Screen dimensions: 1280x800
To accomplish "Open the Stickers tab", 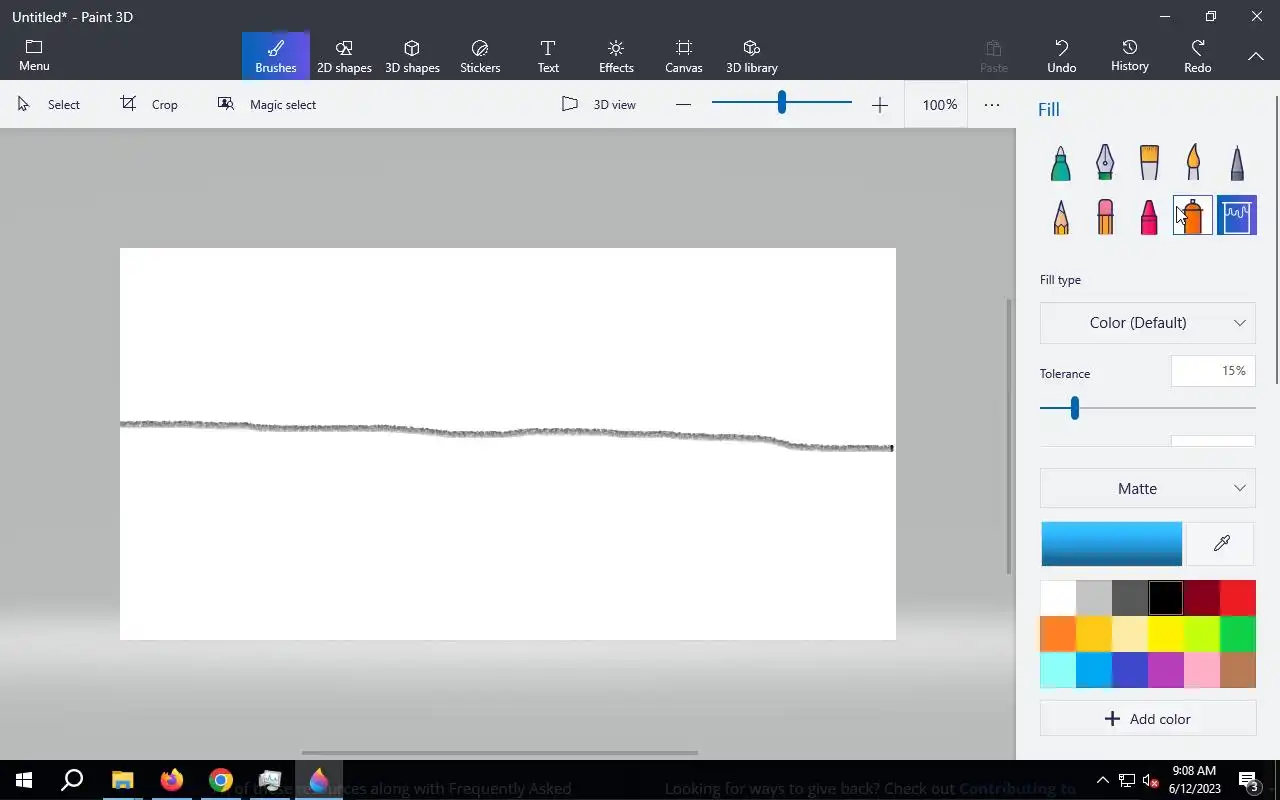I will [x=480, y=56].
